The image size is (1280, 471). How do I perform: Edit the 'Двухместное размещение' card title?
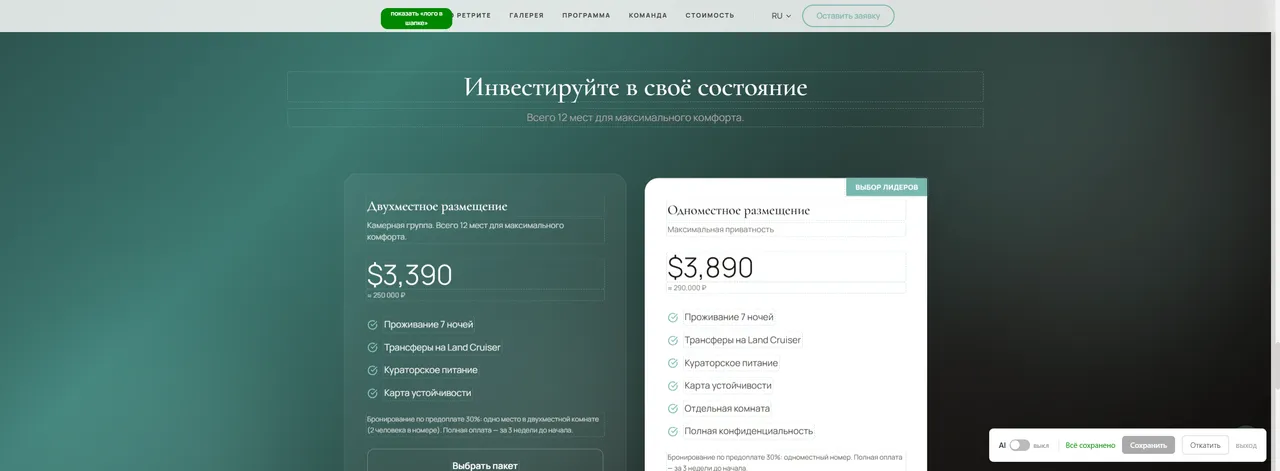tap(437, 206)
